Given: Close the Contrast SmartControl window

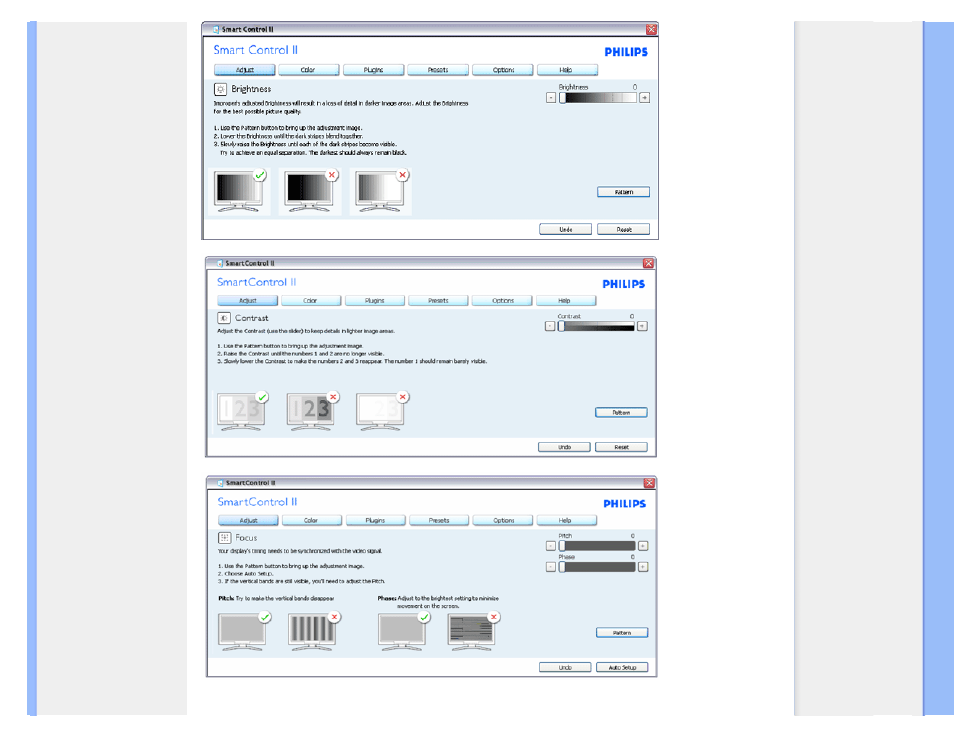Looking at the screenshot, I should 649,264.
